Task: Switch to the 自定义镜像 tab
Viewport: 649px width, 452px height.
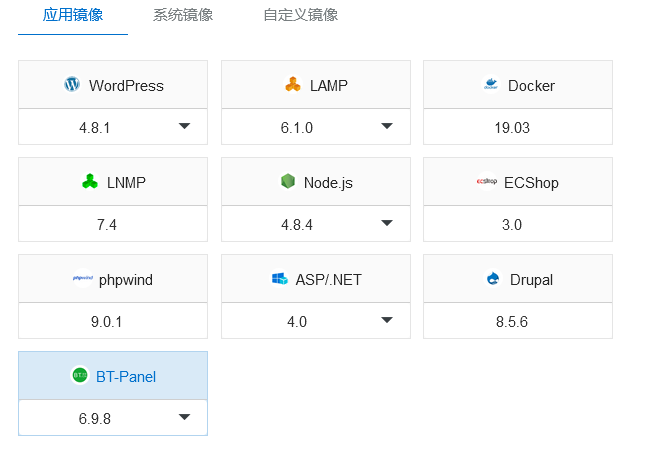Action: coord(300,15)
